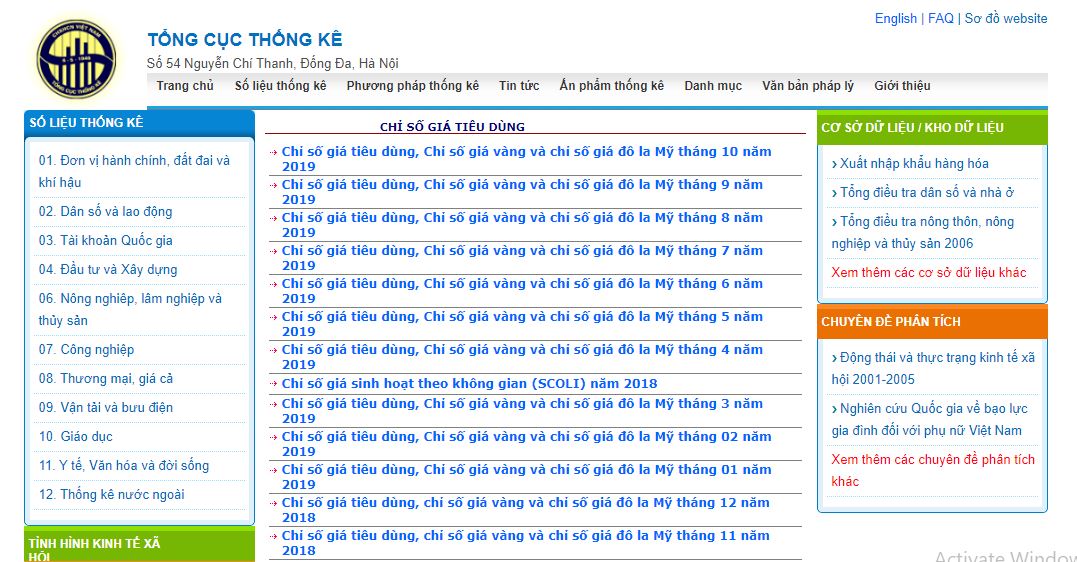The height and width of the screenshot is (562, 1077).
Task: Open the FAQ link
Action: click(x=940, y=18)
